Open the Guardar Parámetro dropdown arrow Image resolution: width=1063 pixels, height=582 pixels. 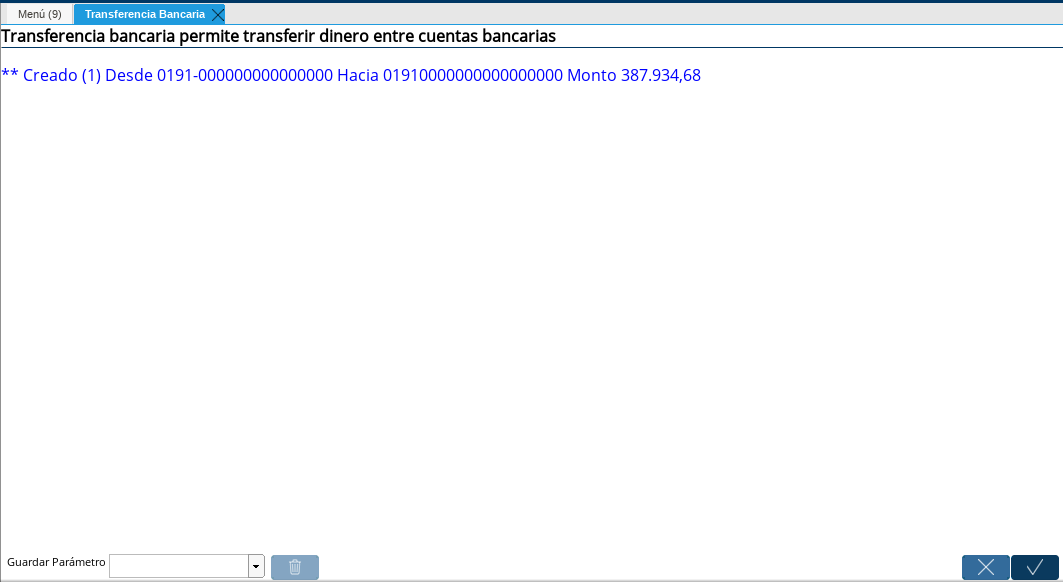click(x=254, y=566)
